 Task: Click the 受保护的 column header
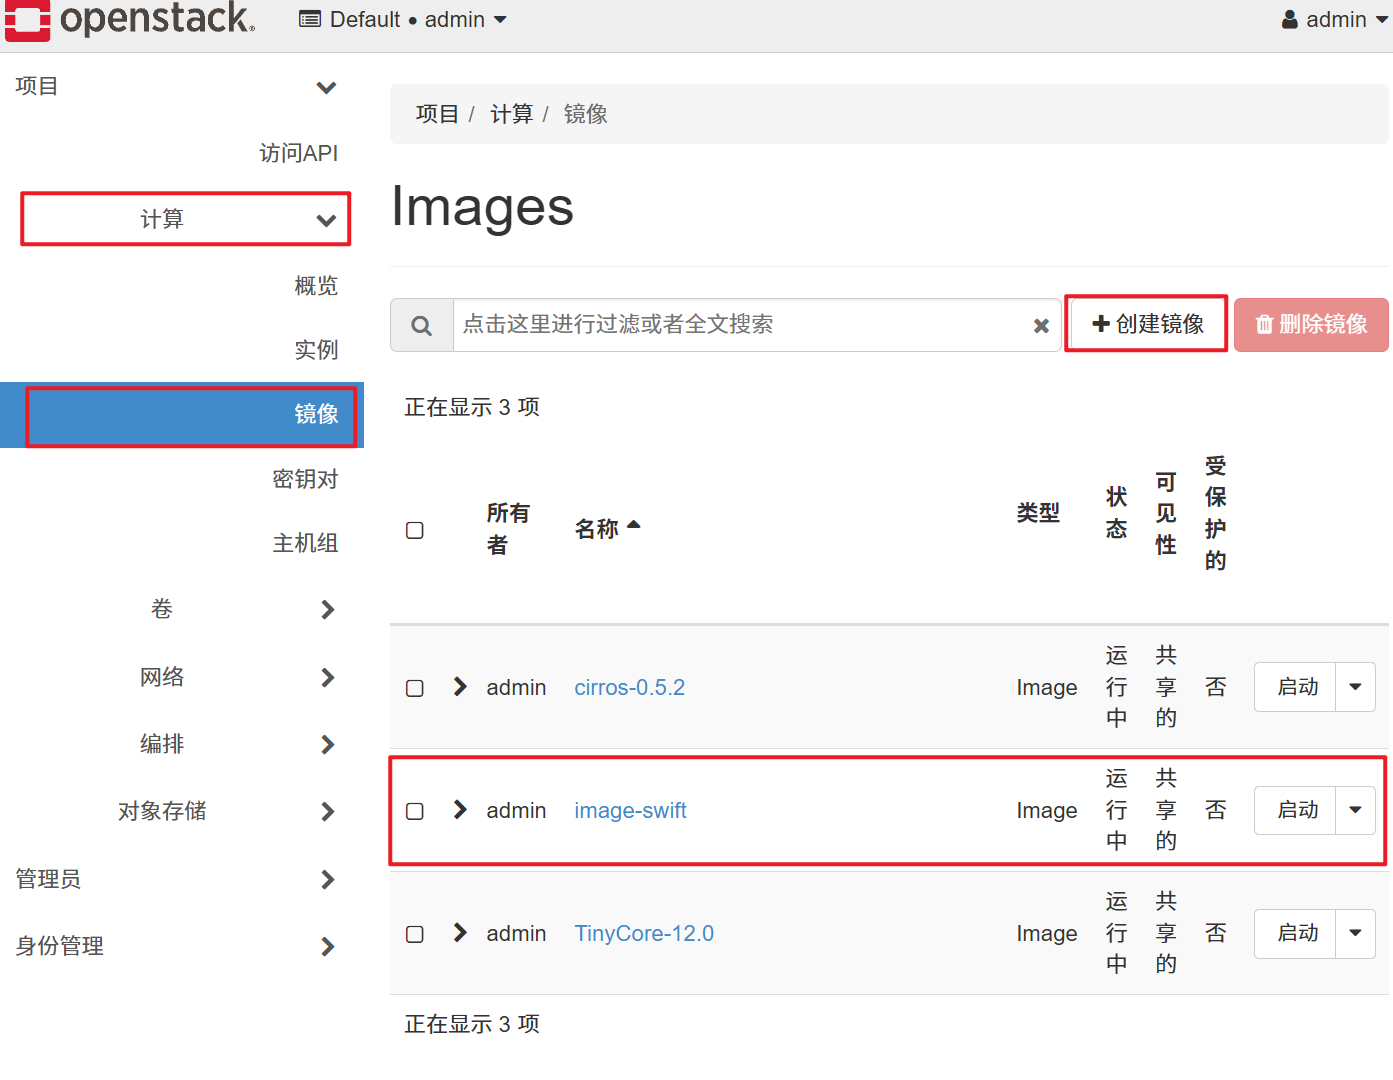click(x=1216, y=513)
